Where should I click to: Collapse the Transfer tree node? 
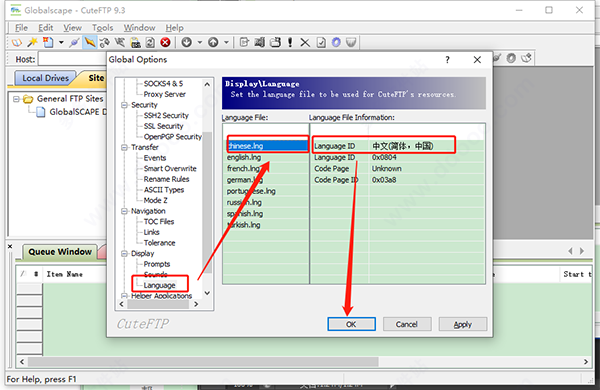[x=124, y=147]
